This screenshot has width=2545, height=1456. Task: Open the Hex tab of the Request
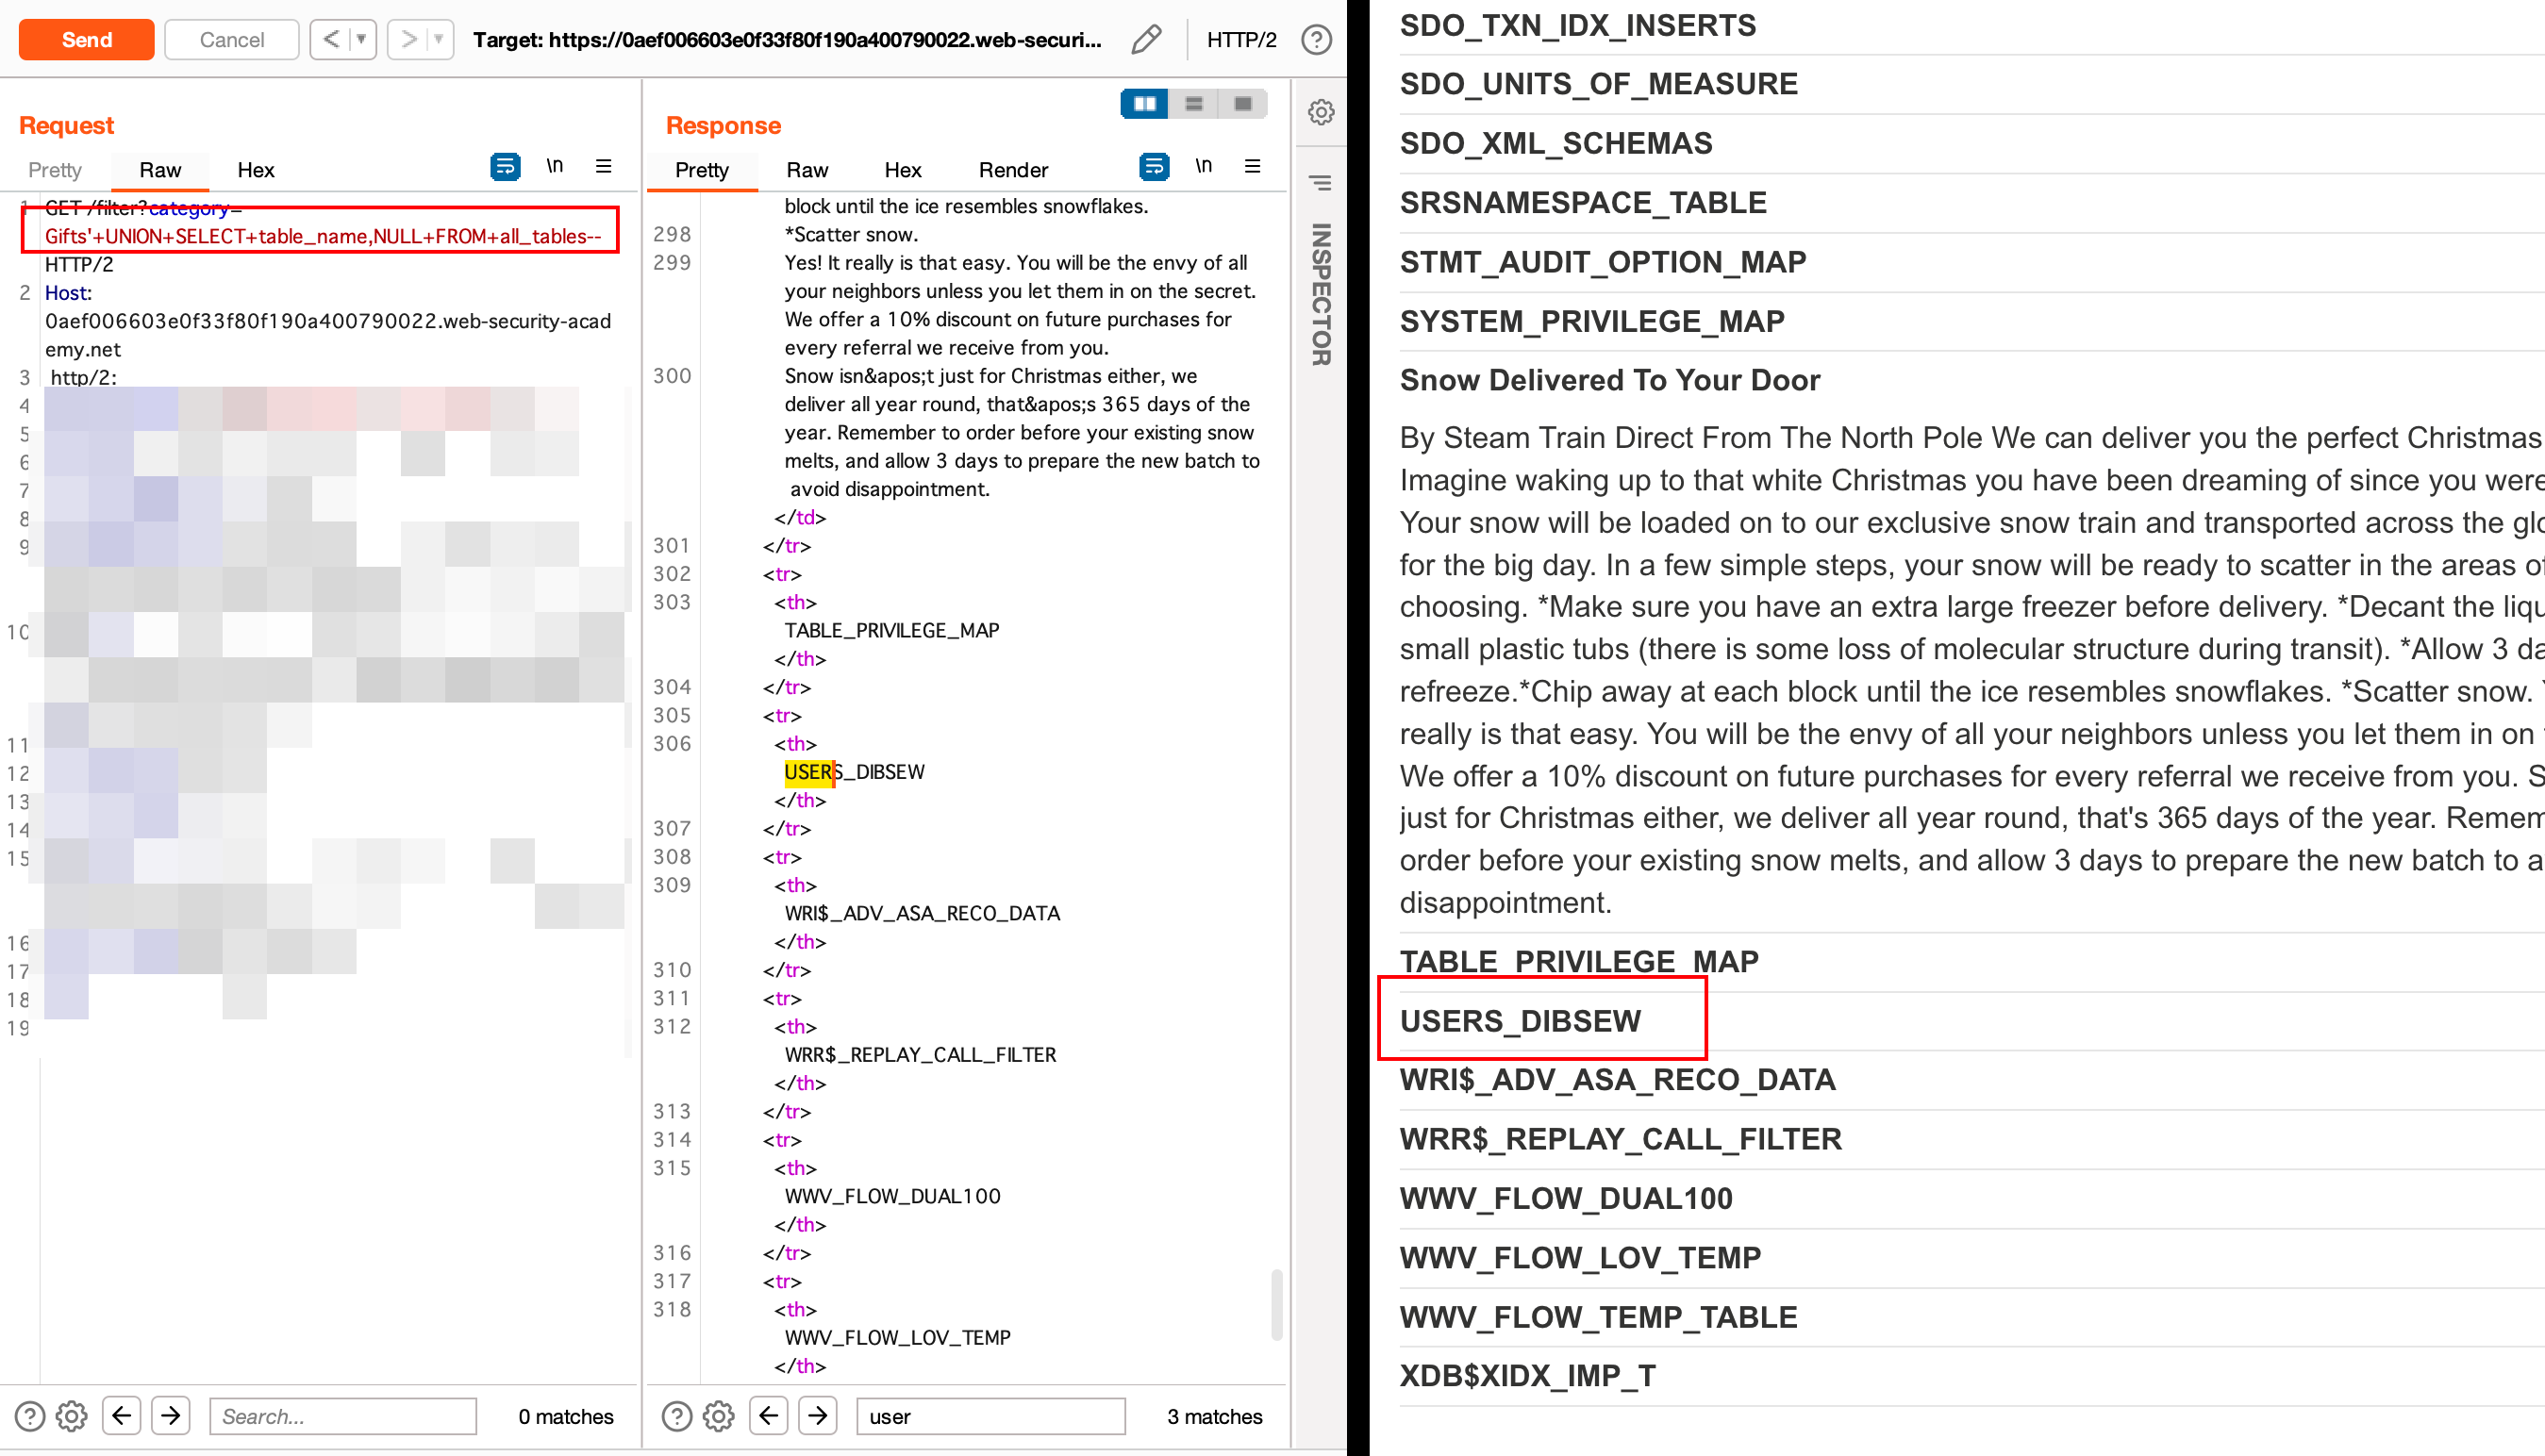click(x=255, y=169)
